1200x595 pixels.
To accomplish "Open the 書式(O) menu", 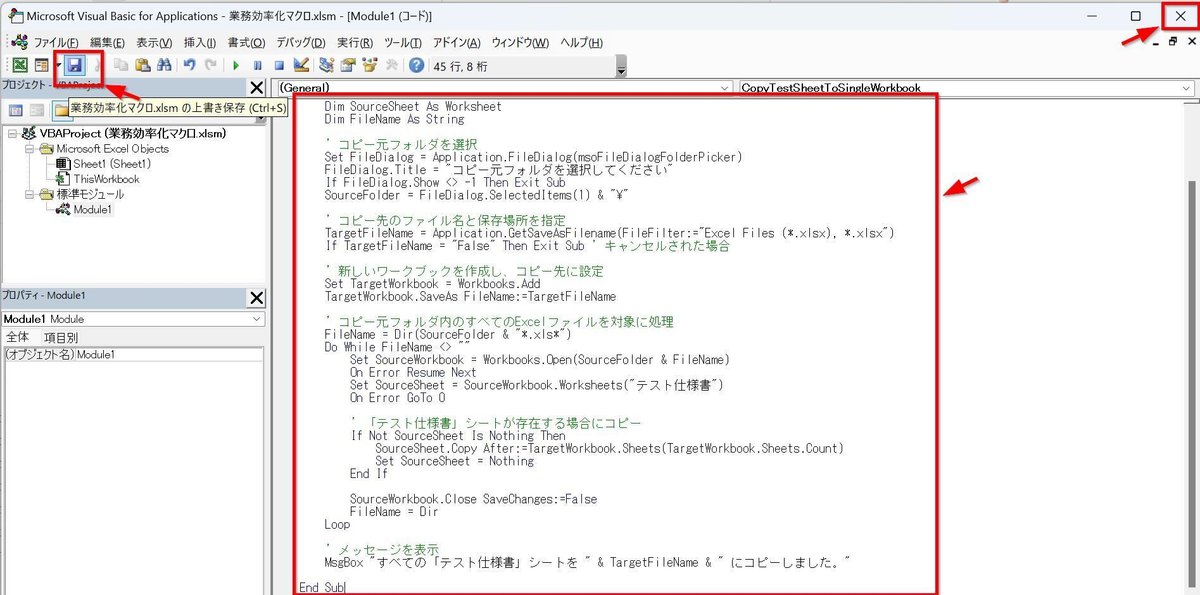I will coord(246,42).
